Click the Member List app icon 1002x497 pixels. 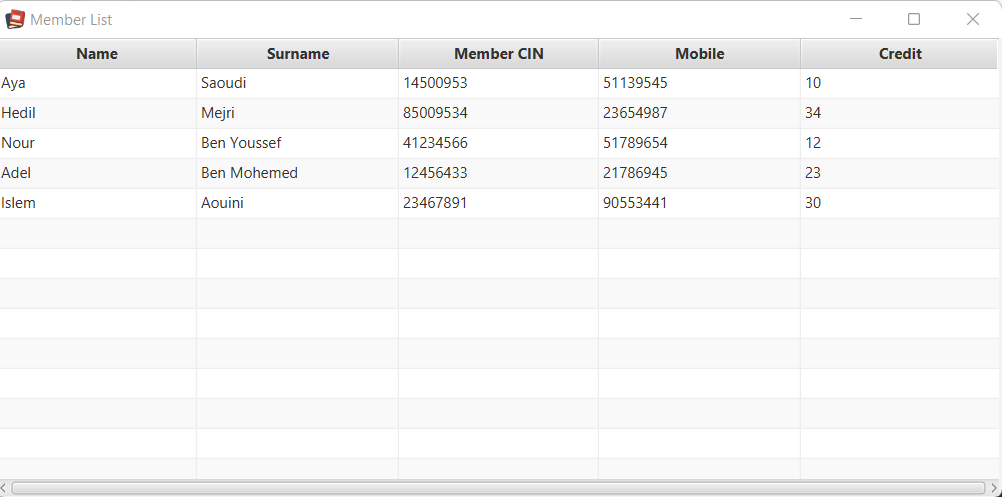click(15, 20)
